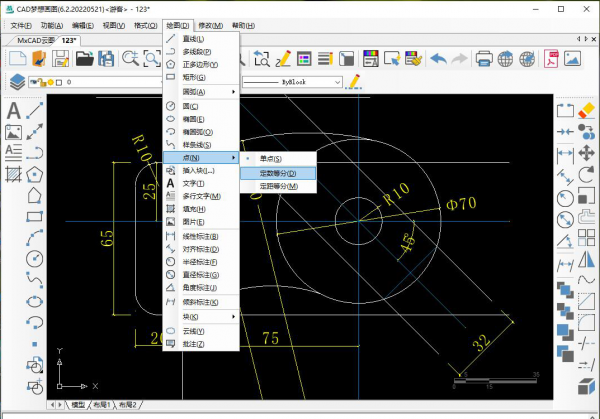Open the 编辑(E) menu
Image resolution: width=600 pixels, height=419 pixels.
pyautogui.click(x=83, y=26)
